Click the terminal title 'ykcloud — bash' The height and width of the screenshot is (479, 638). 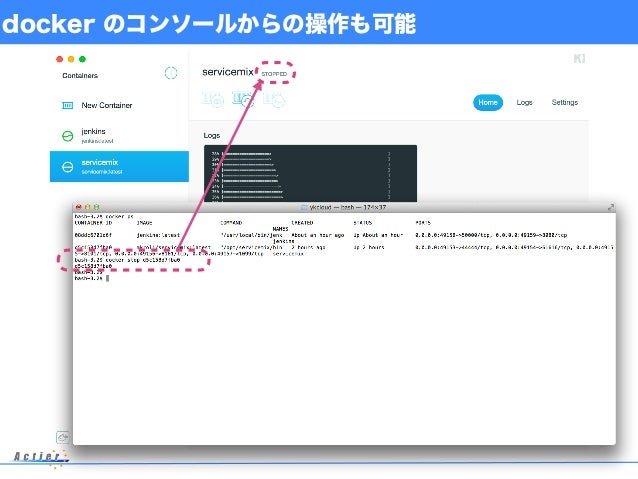[x=347, y=207]
